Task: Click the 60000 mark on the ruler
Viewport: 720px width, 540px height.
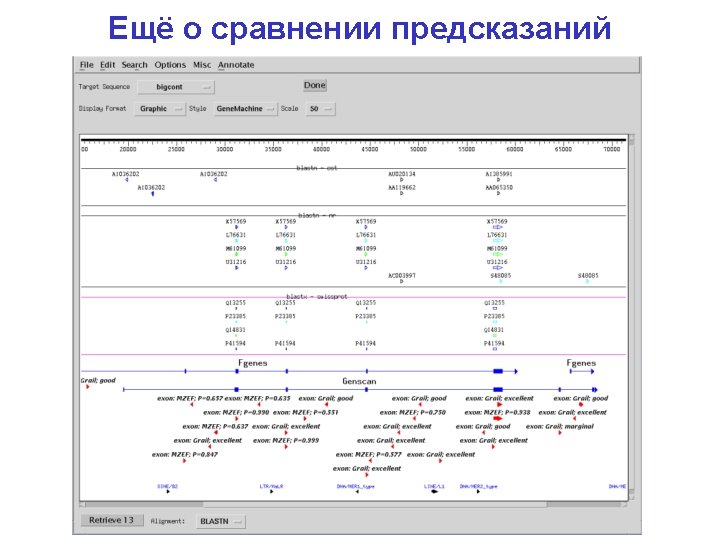Action: [x=514, y=149]
